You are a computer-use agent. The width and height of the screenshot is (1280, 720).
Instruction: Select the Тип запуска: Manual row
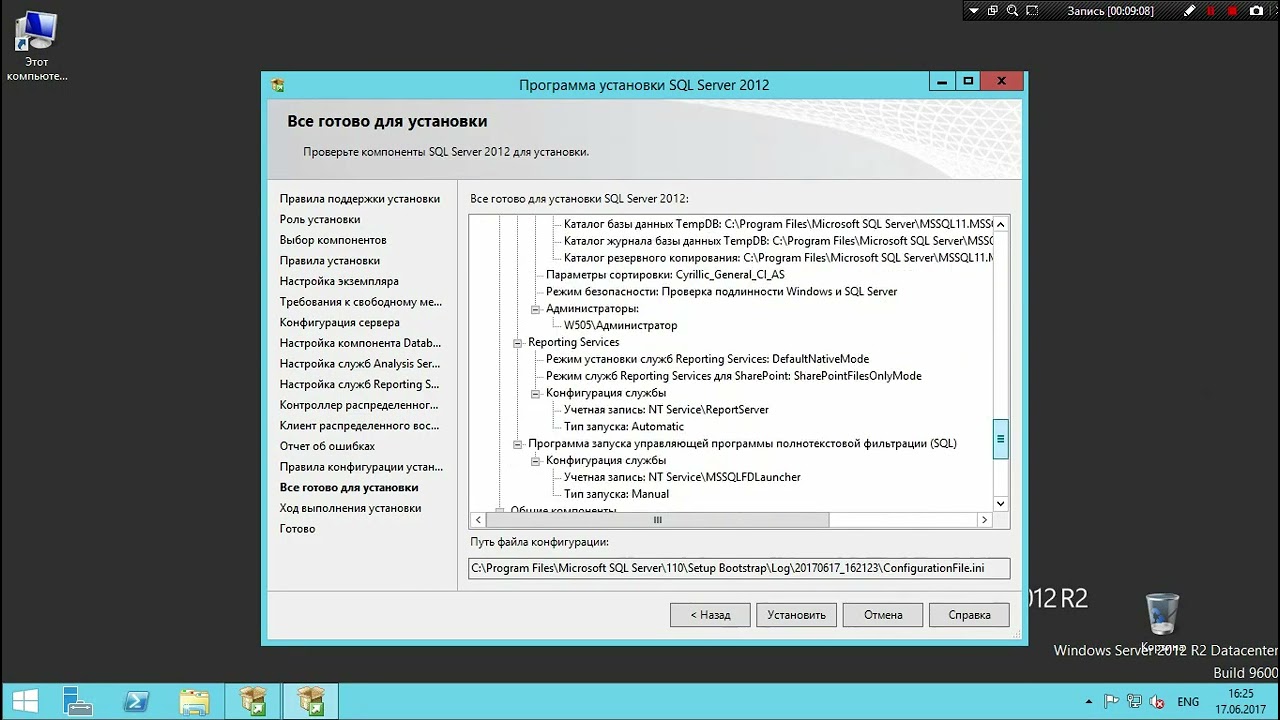tap(616, 494)
